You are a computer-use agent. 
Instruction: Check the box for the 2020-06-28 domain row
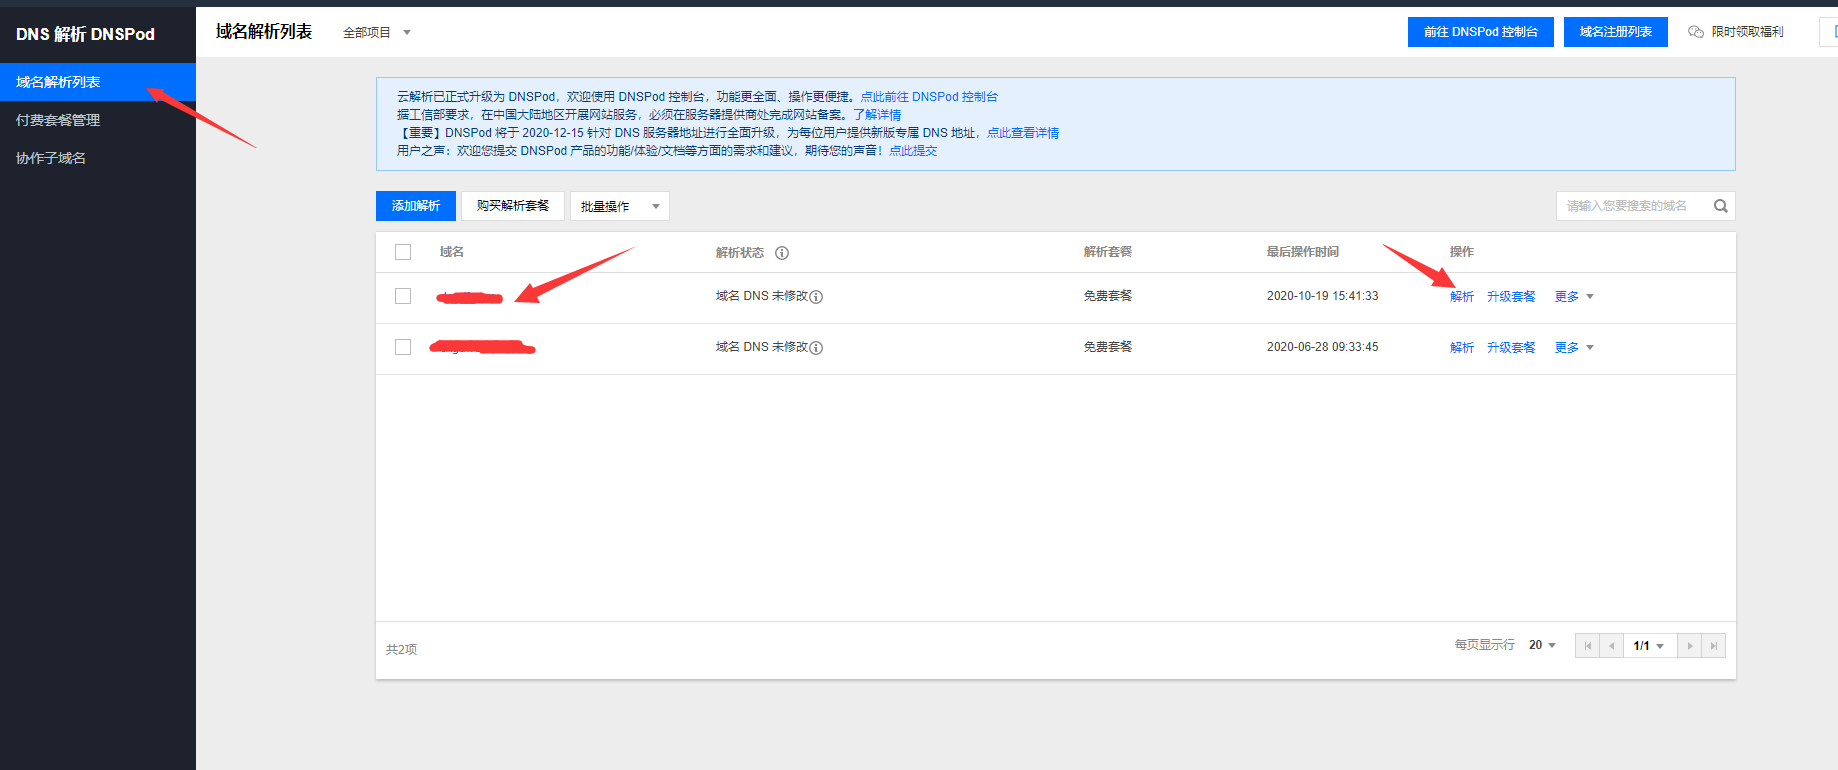tap(403, 347)
